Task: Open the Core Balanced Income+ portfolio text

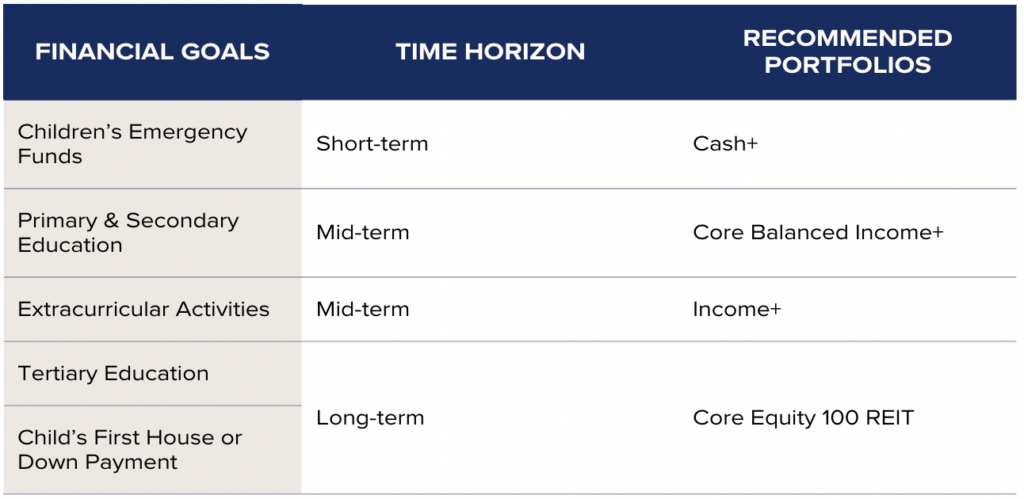Action: 818,233
